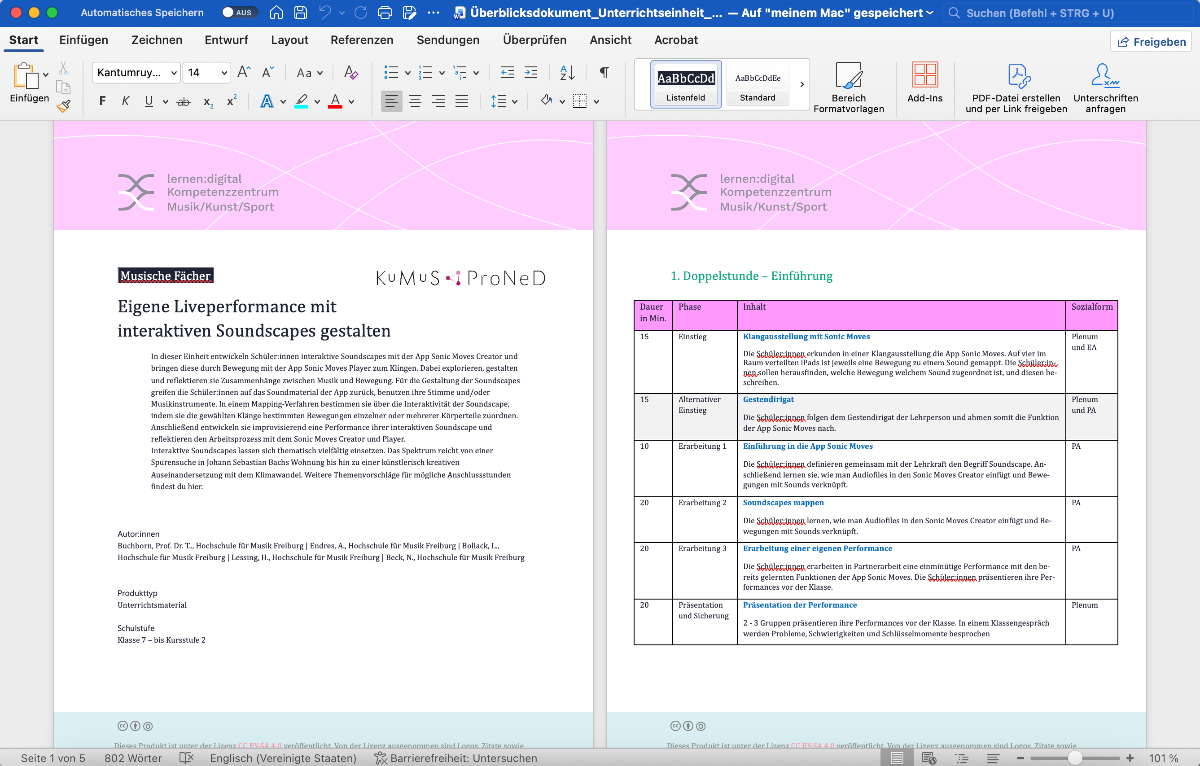1200x766 pixels.
Task: Click Barrierefreiheit: Untersuchen in status bar
Action: (x=455, y=758)
